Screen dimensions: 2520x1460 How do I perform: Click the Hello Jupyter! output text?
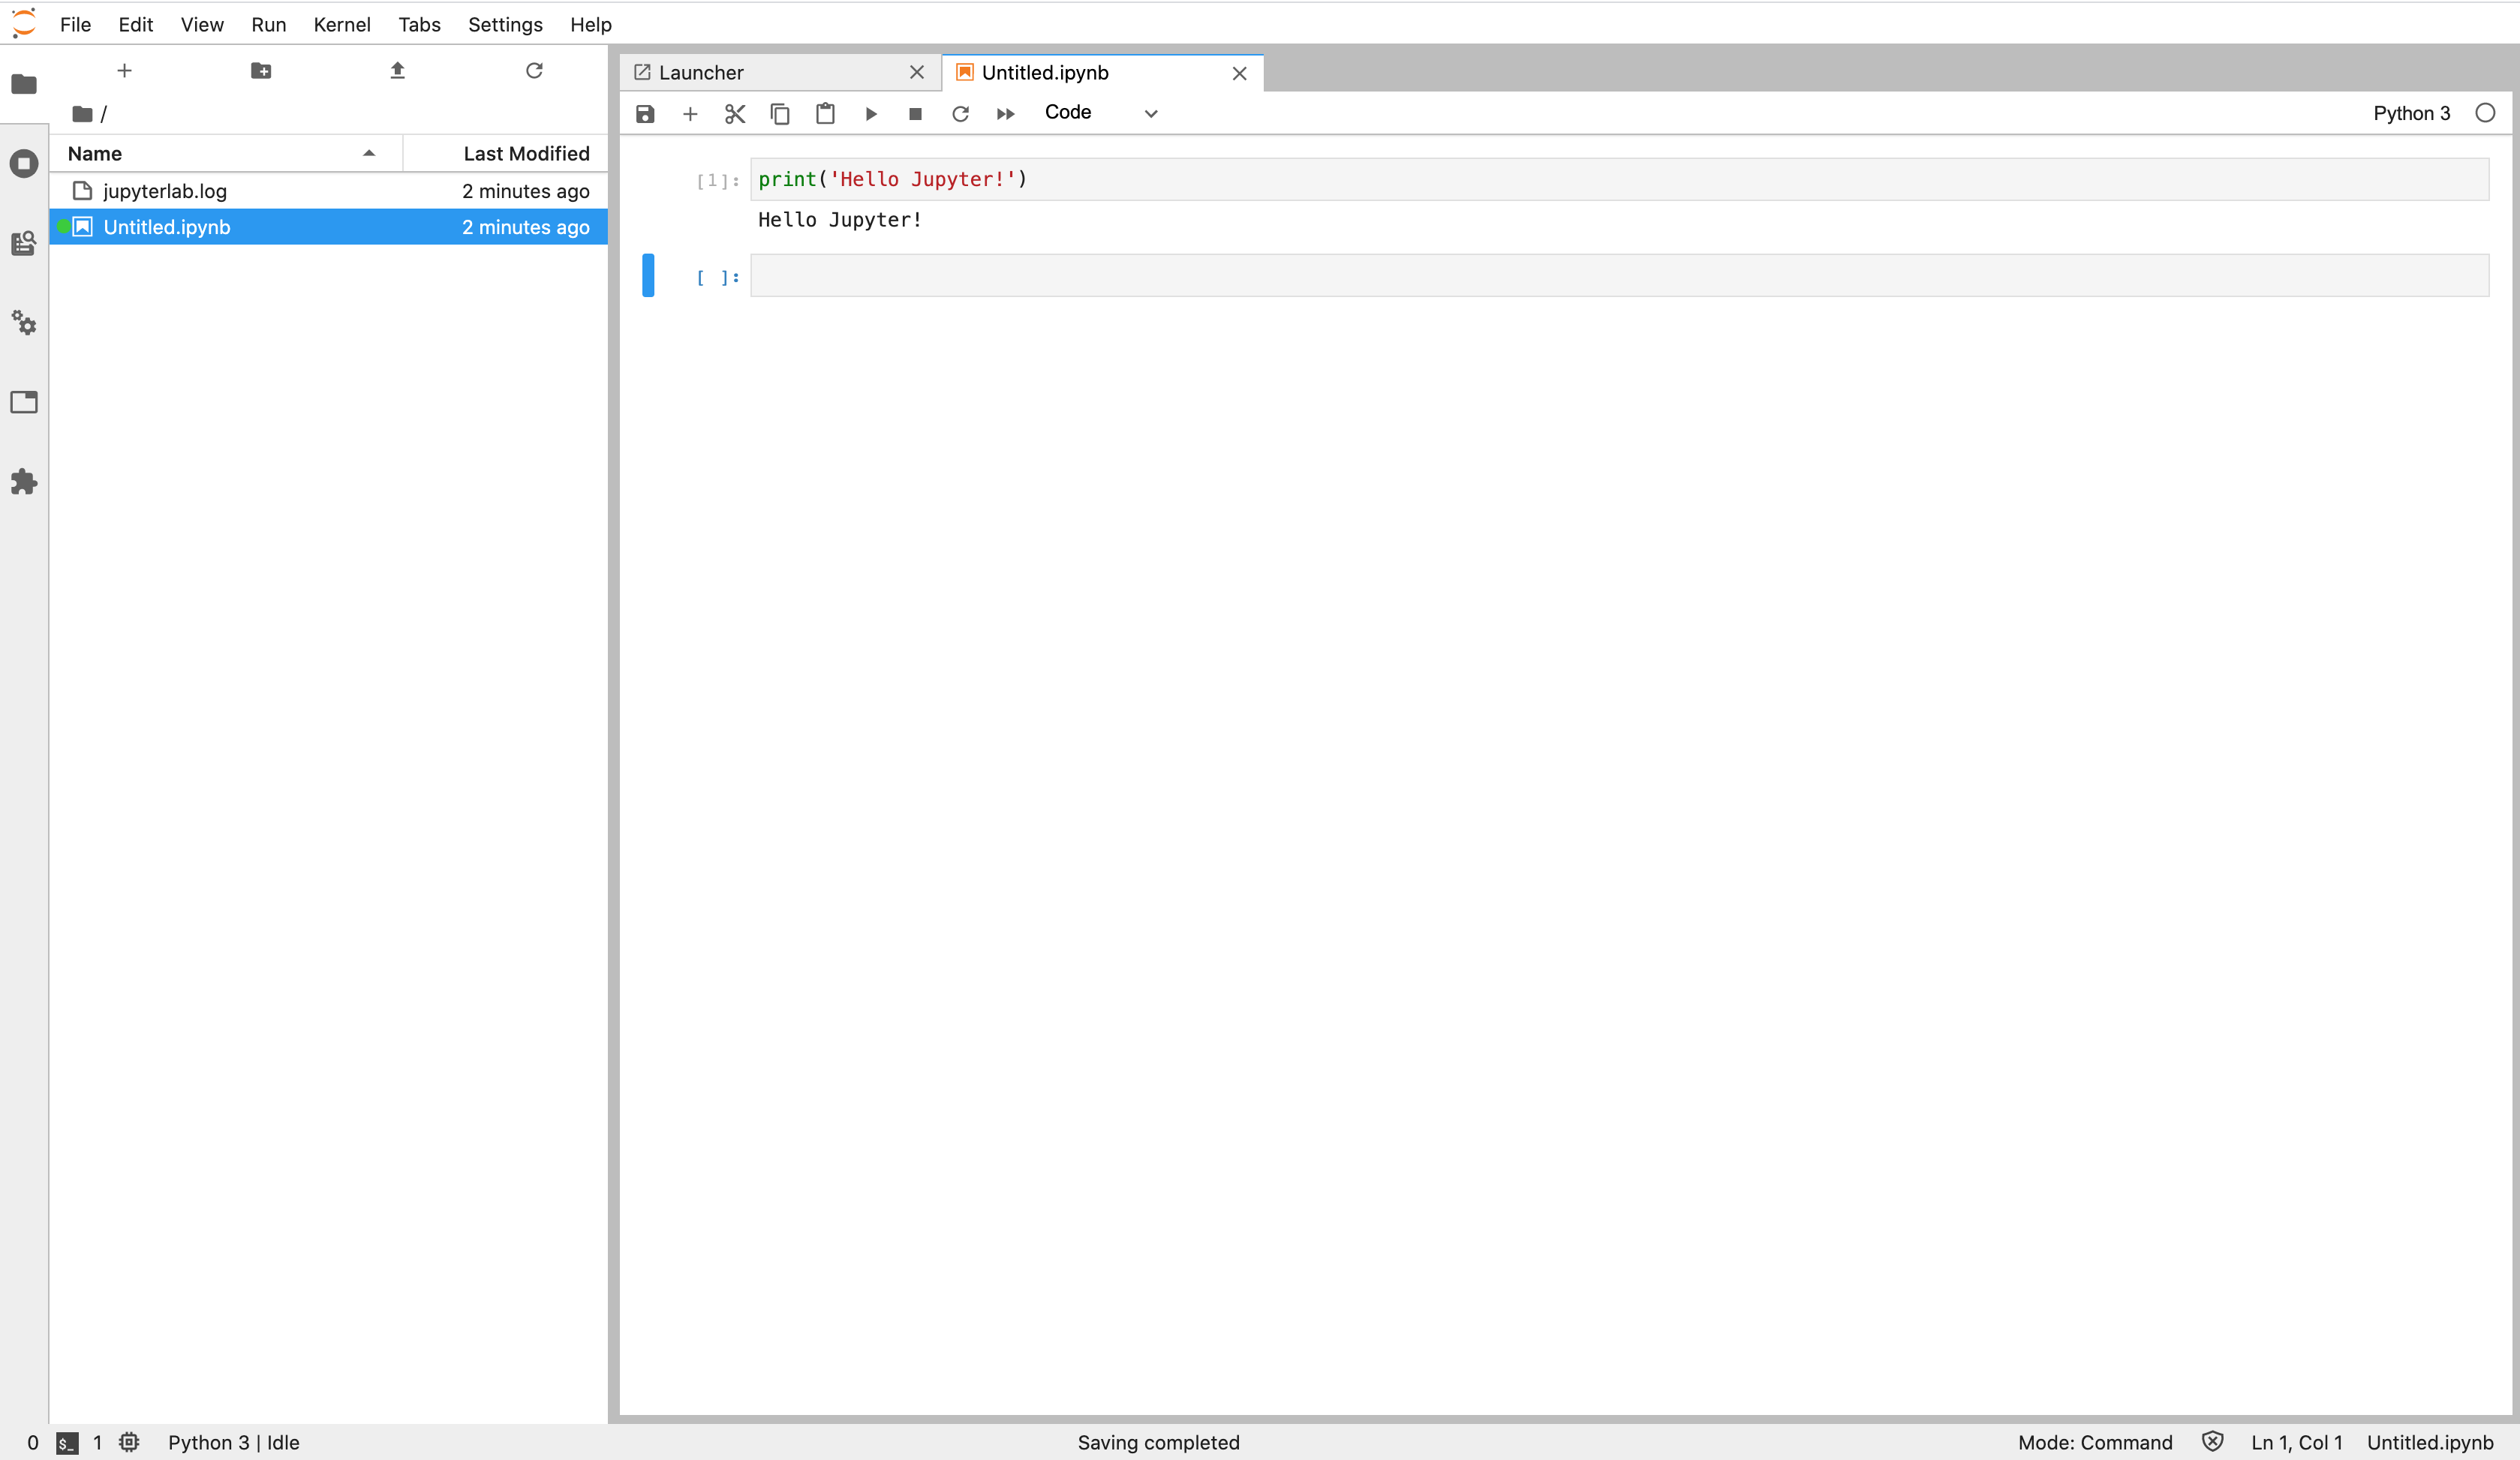[840, 220]
